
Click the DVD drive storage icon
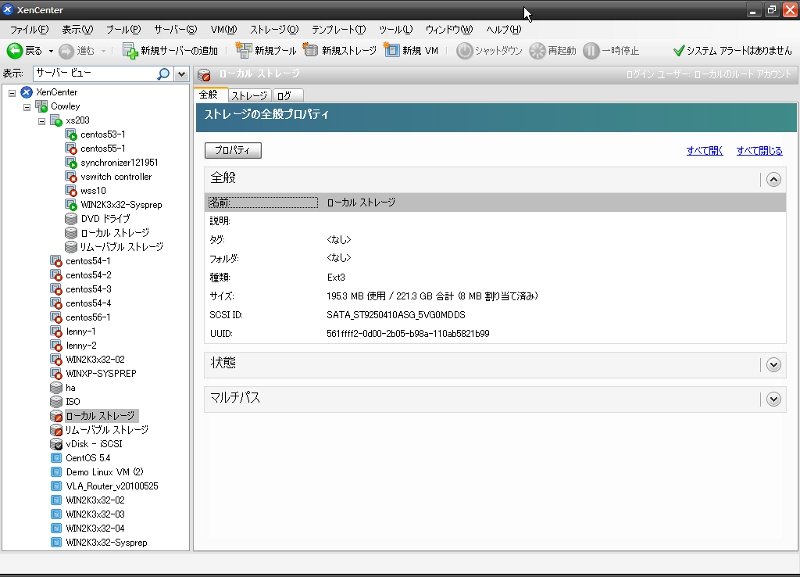point(71,219)
